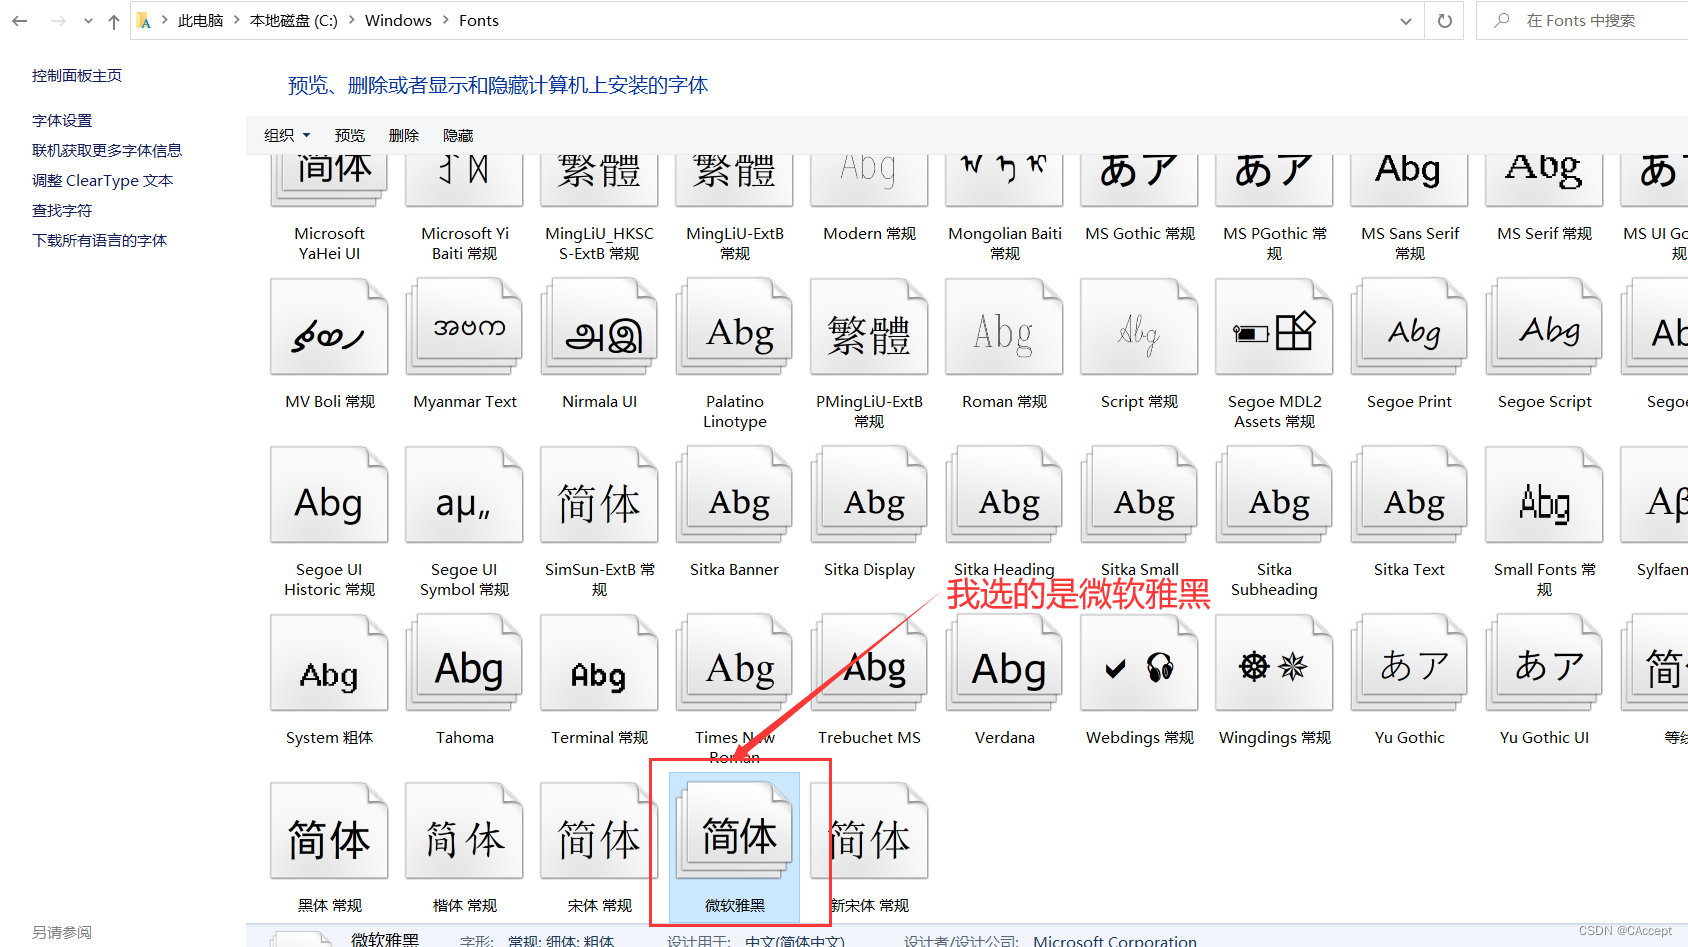The image size is (1688, 947).
Task: Click the MS Serif 常规 font name label
Action: pyautogui.click(x=1544, y=234)
